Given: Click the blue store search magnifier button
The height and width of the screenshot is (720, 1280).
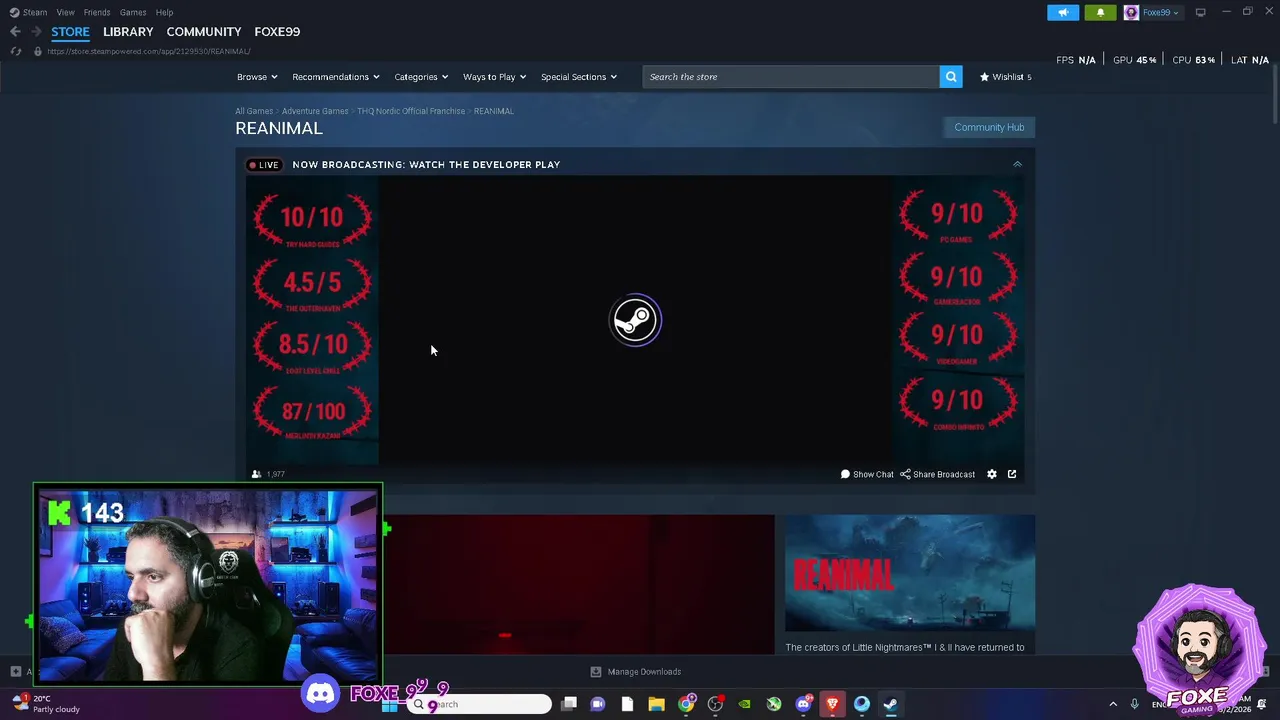Looking at the screenshot, I should [951, 77].
